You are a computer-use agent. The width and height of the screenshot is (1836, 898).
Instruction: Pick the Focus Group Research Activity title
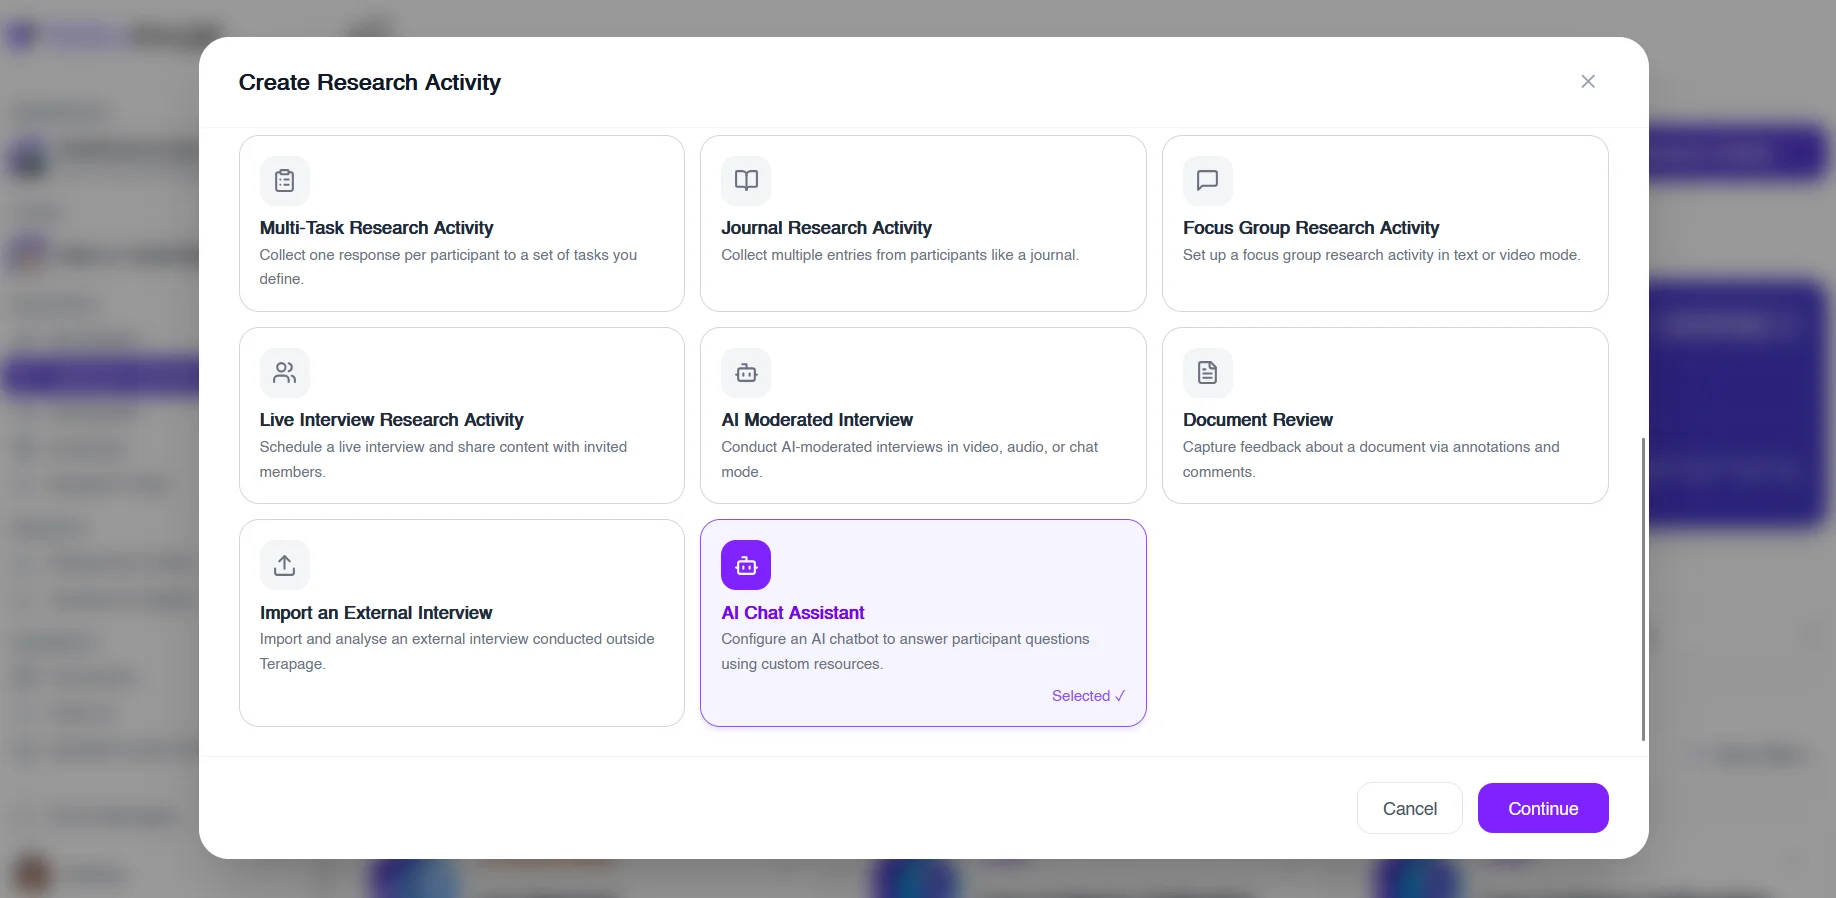[1311, 228]
